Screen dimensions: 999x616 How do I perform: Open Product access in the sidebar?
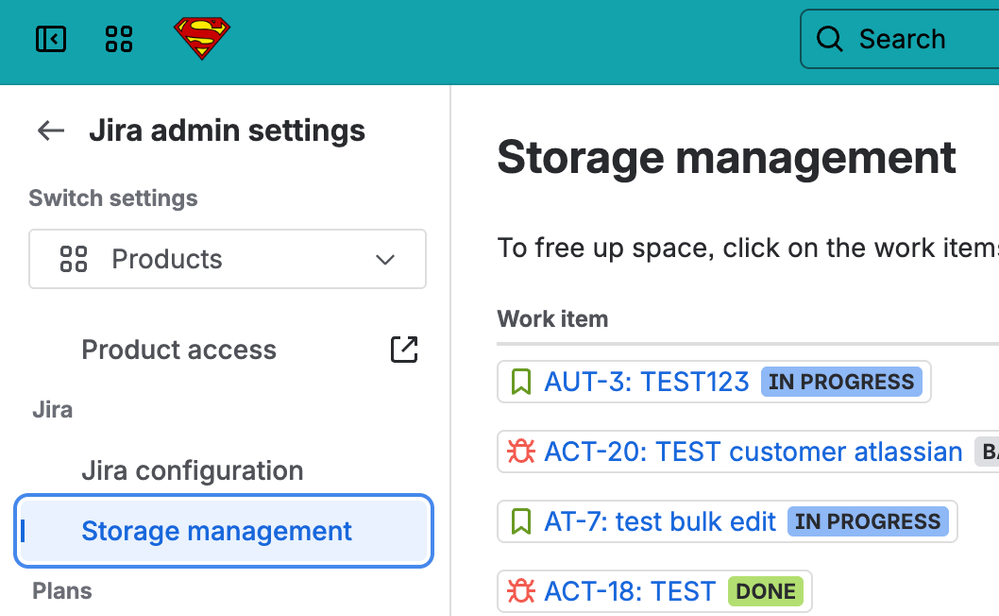point(179,350)
